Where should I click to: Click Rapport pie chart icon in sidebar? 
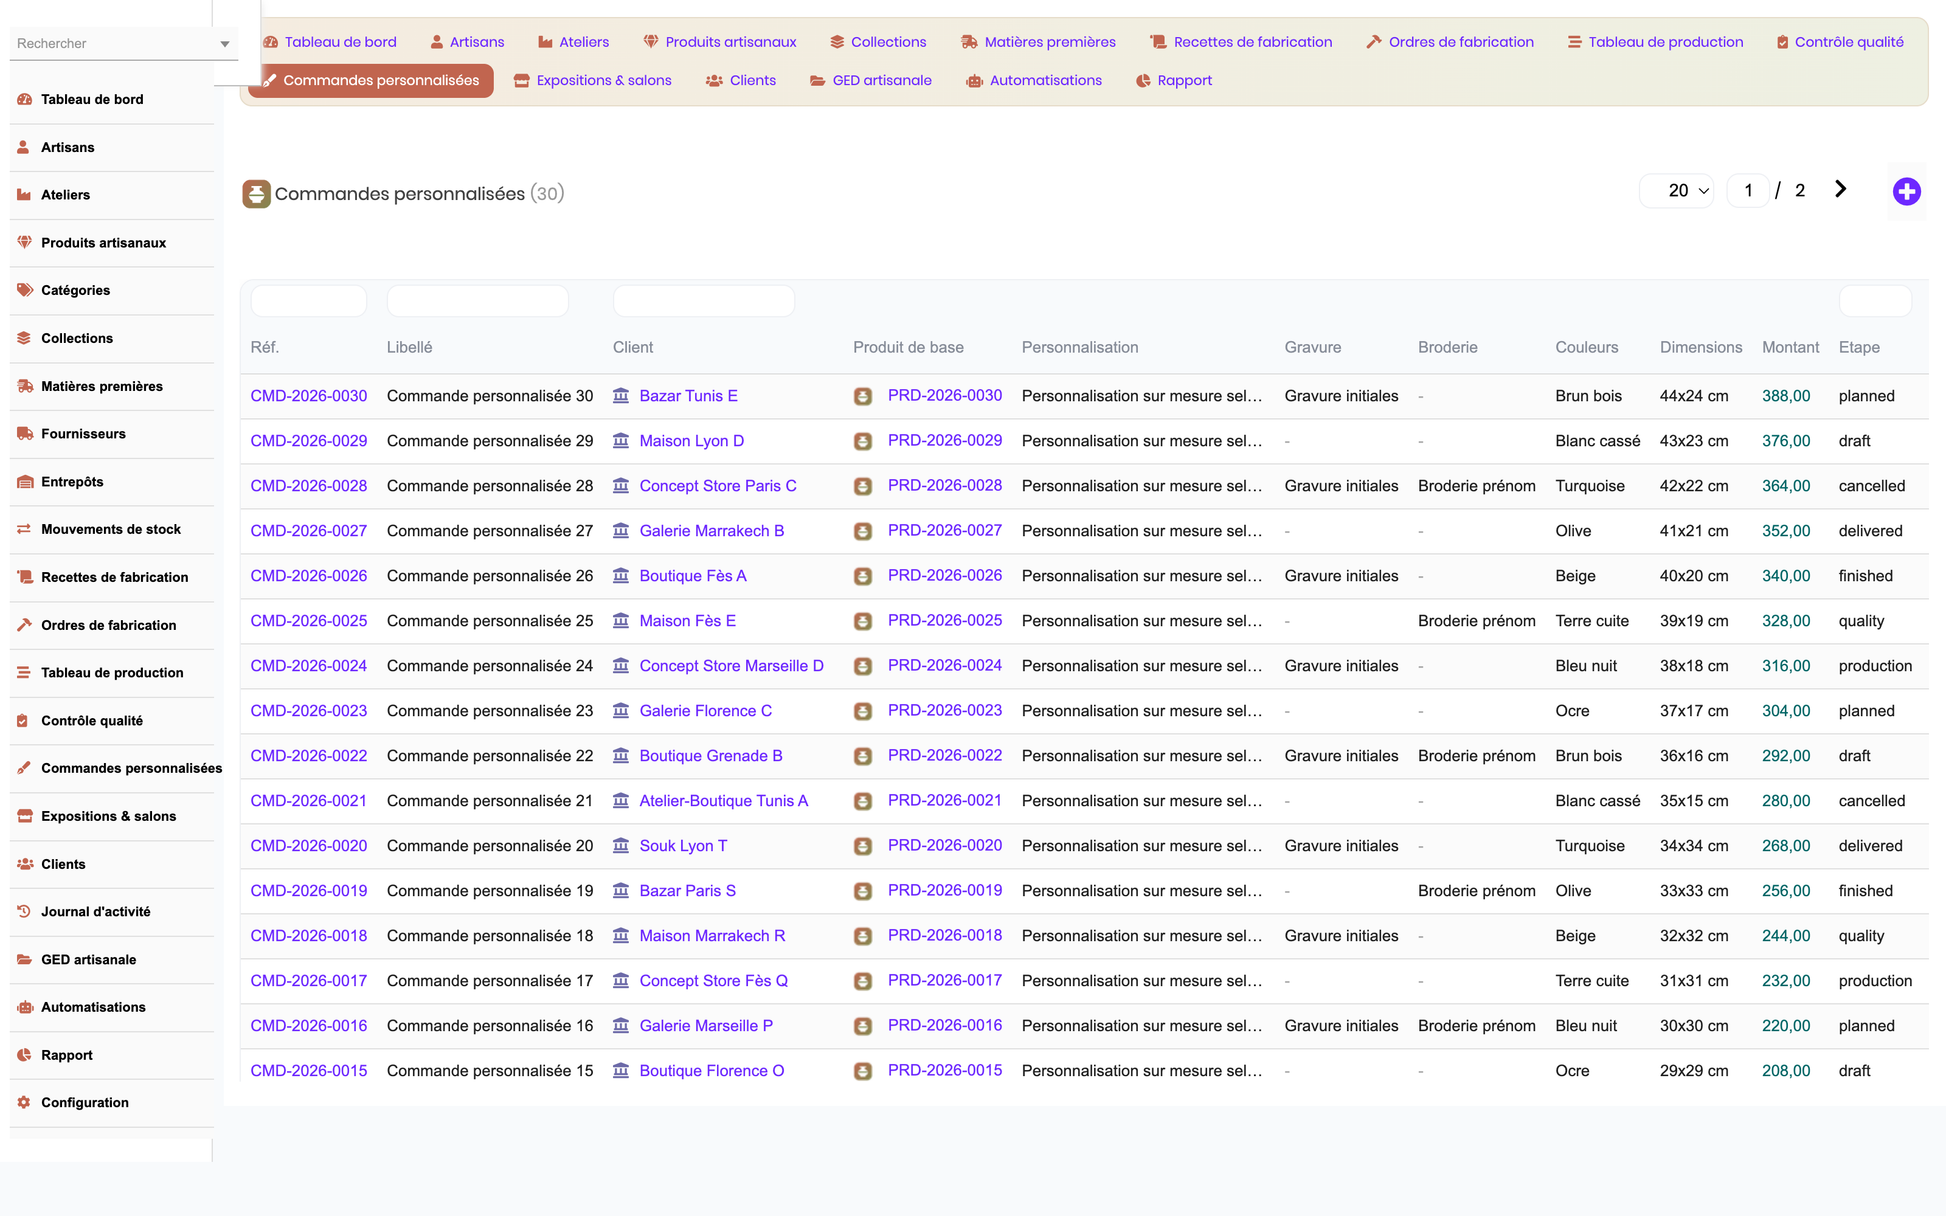(24, 1055)
